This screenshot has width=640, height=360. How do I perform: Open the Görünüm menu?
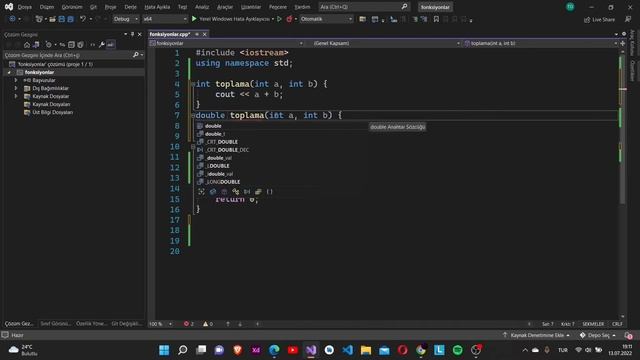point(72,7)
